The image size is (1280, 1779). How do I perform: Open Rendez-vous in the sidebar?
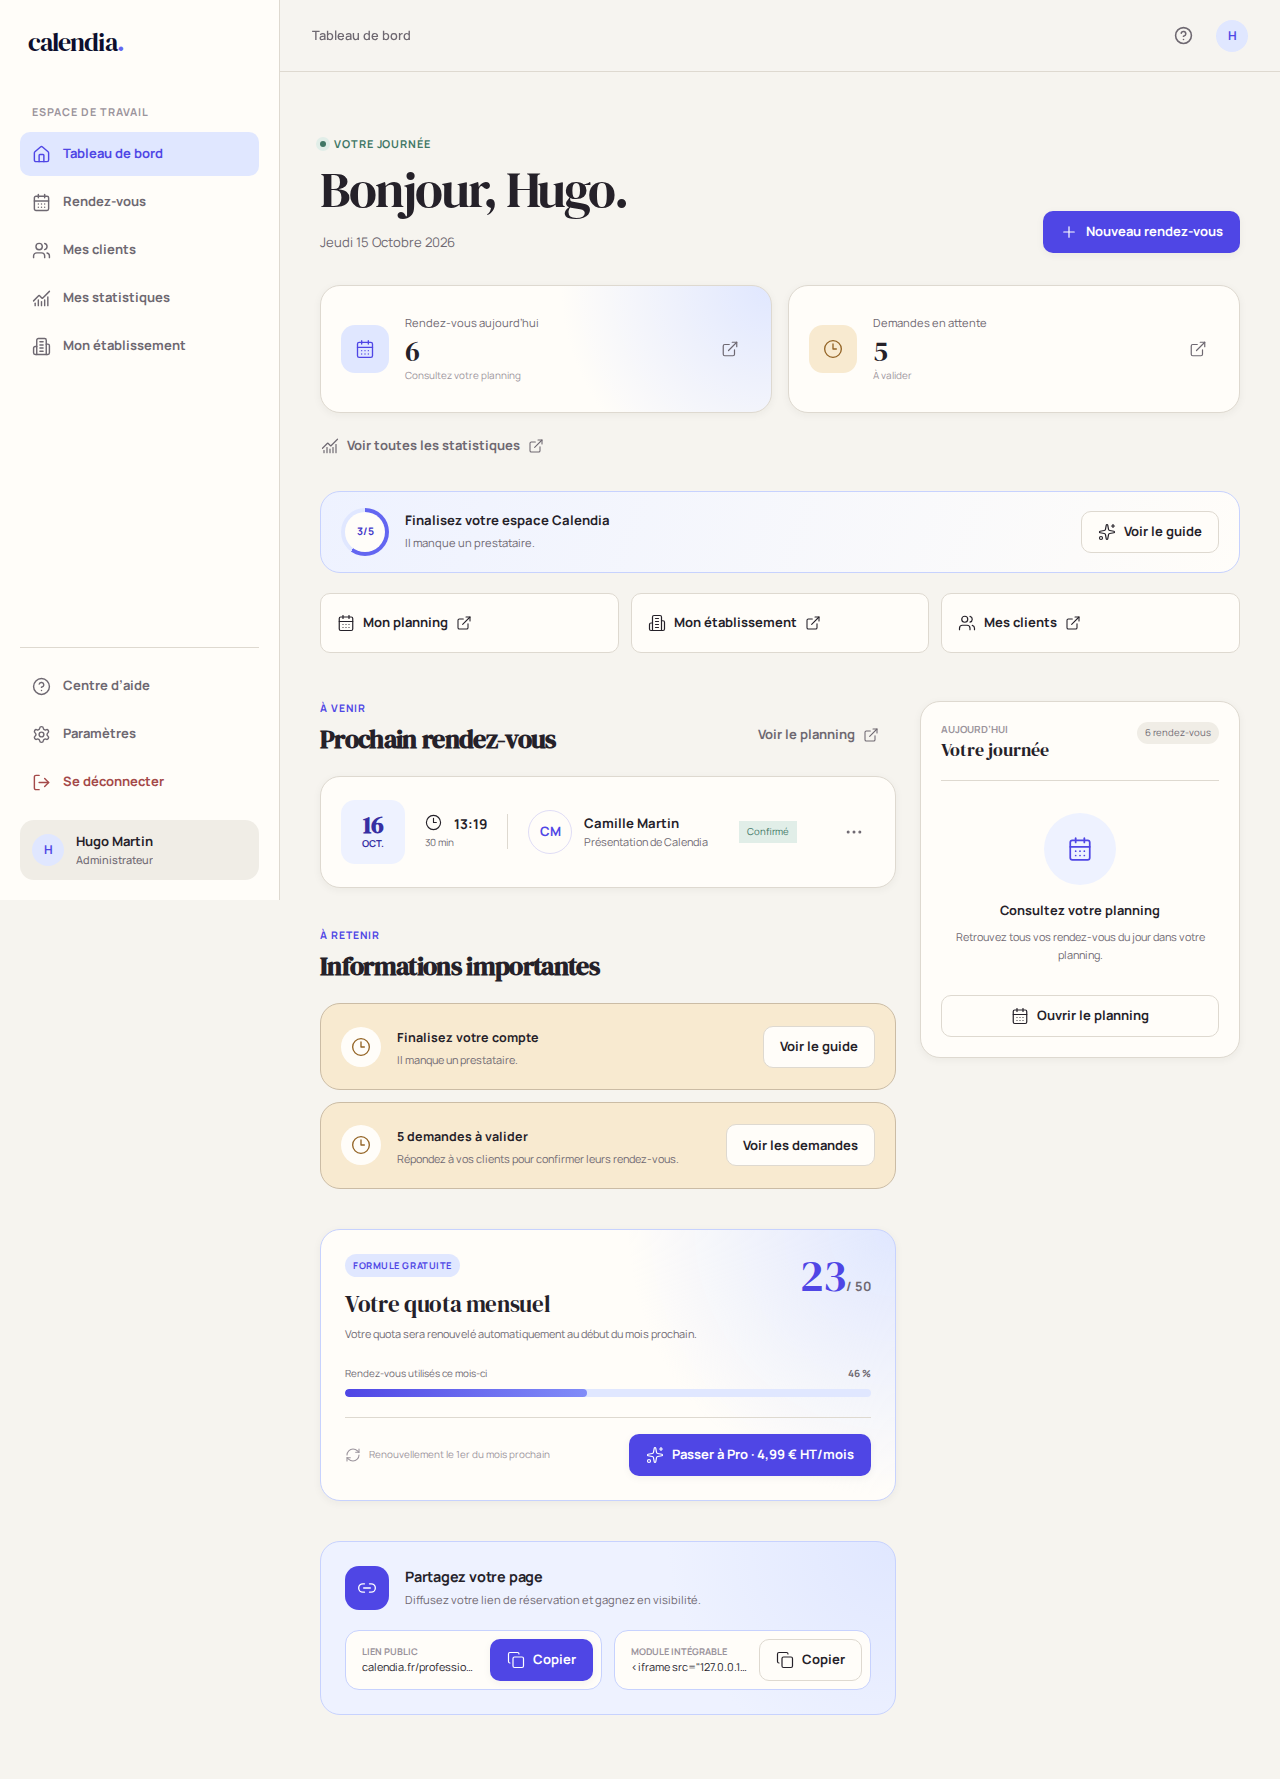click(139, 202)
